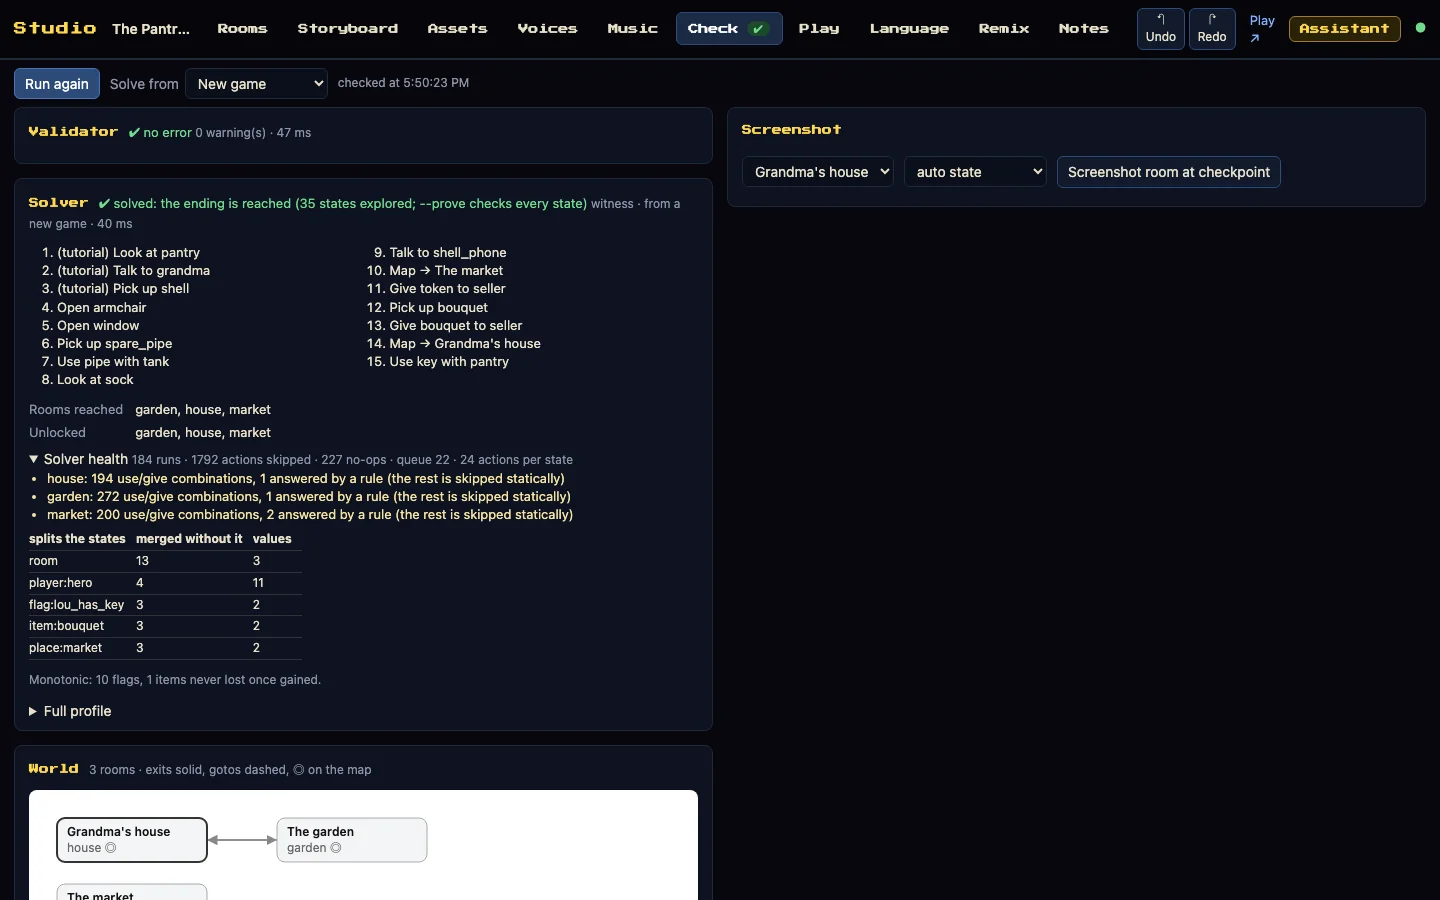Click step 15 Use key with pantry
Screen dimensions: 1440x900
(449, 362)
